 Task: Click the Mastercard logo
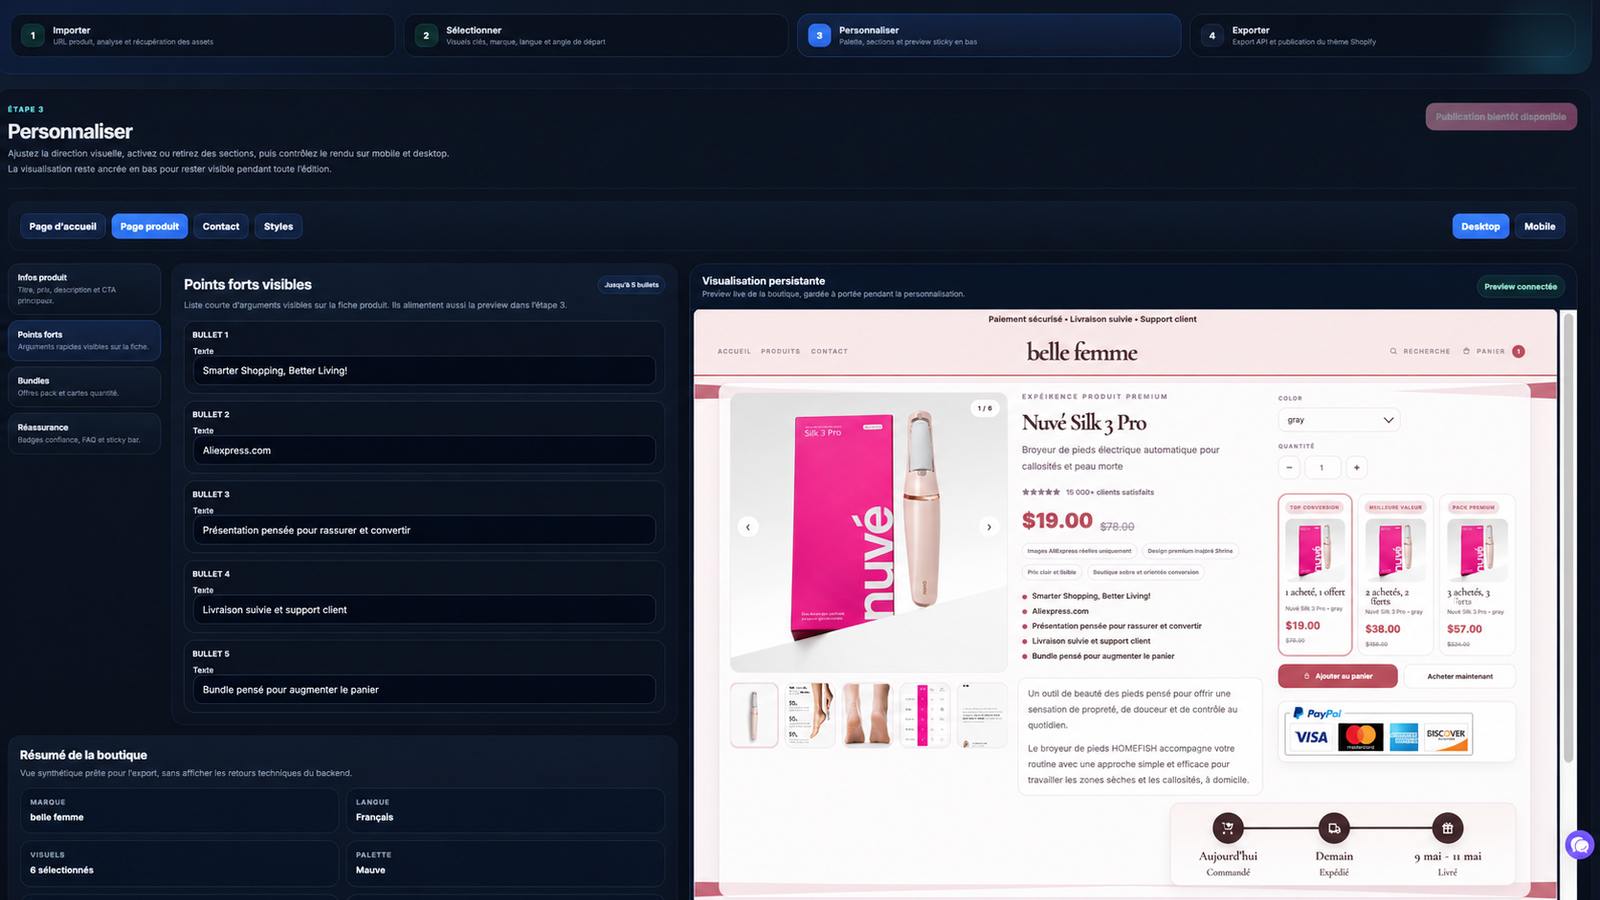coord(1360,738)
